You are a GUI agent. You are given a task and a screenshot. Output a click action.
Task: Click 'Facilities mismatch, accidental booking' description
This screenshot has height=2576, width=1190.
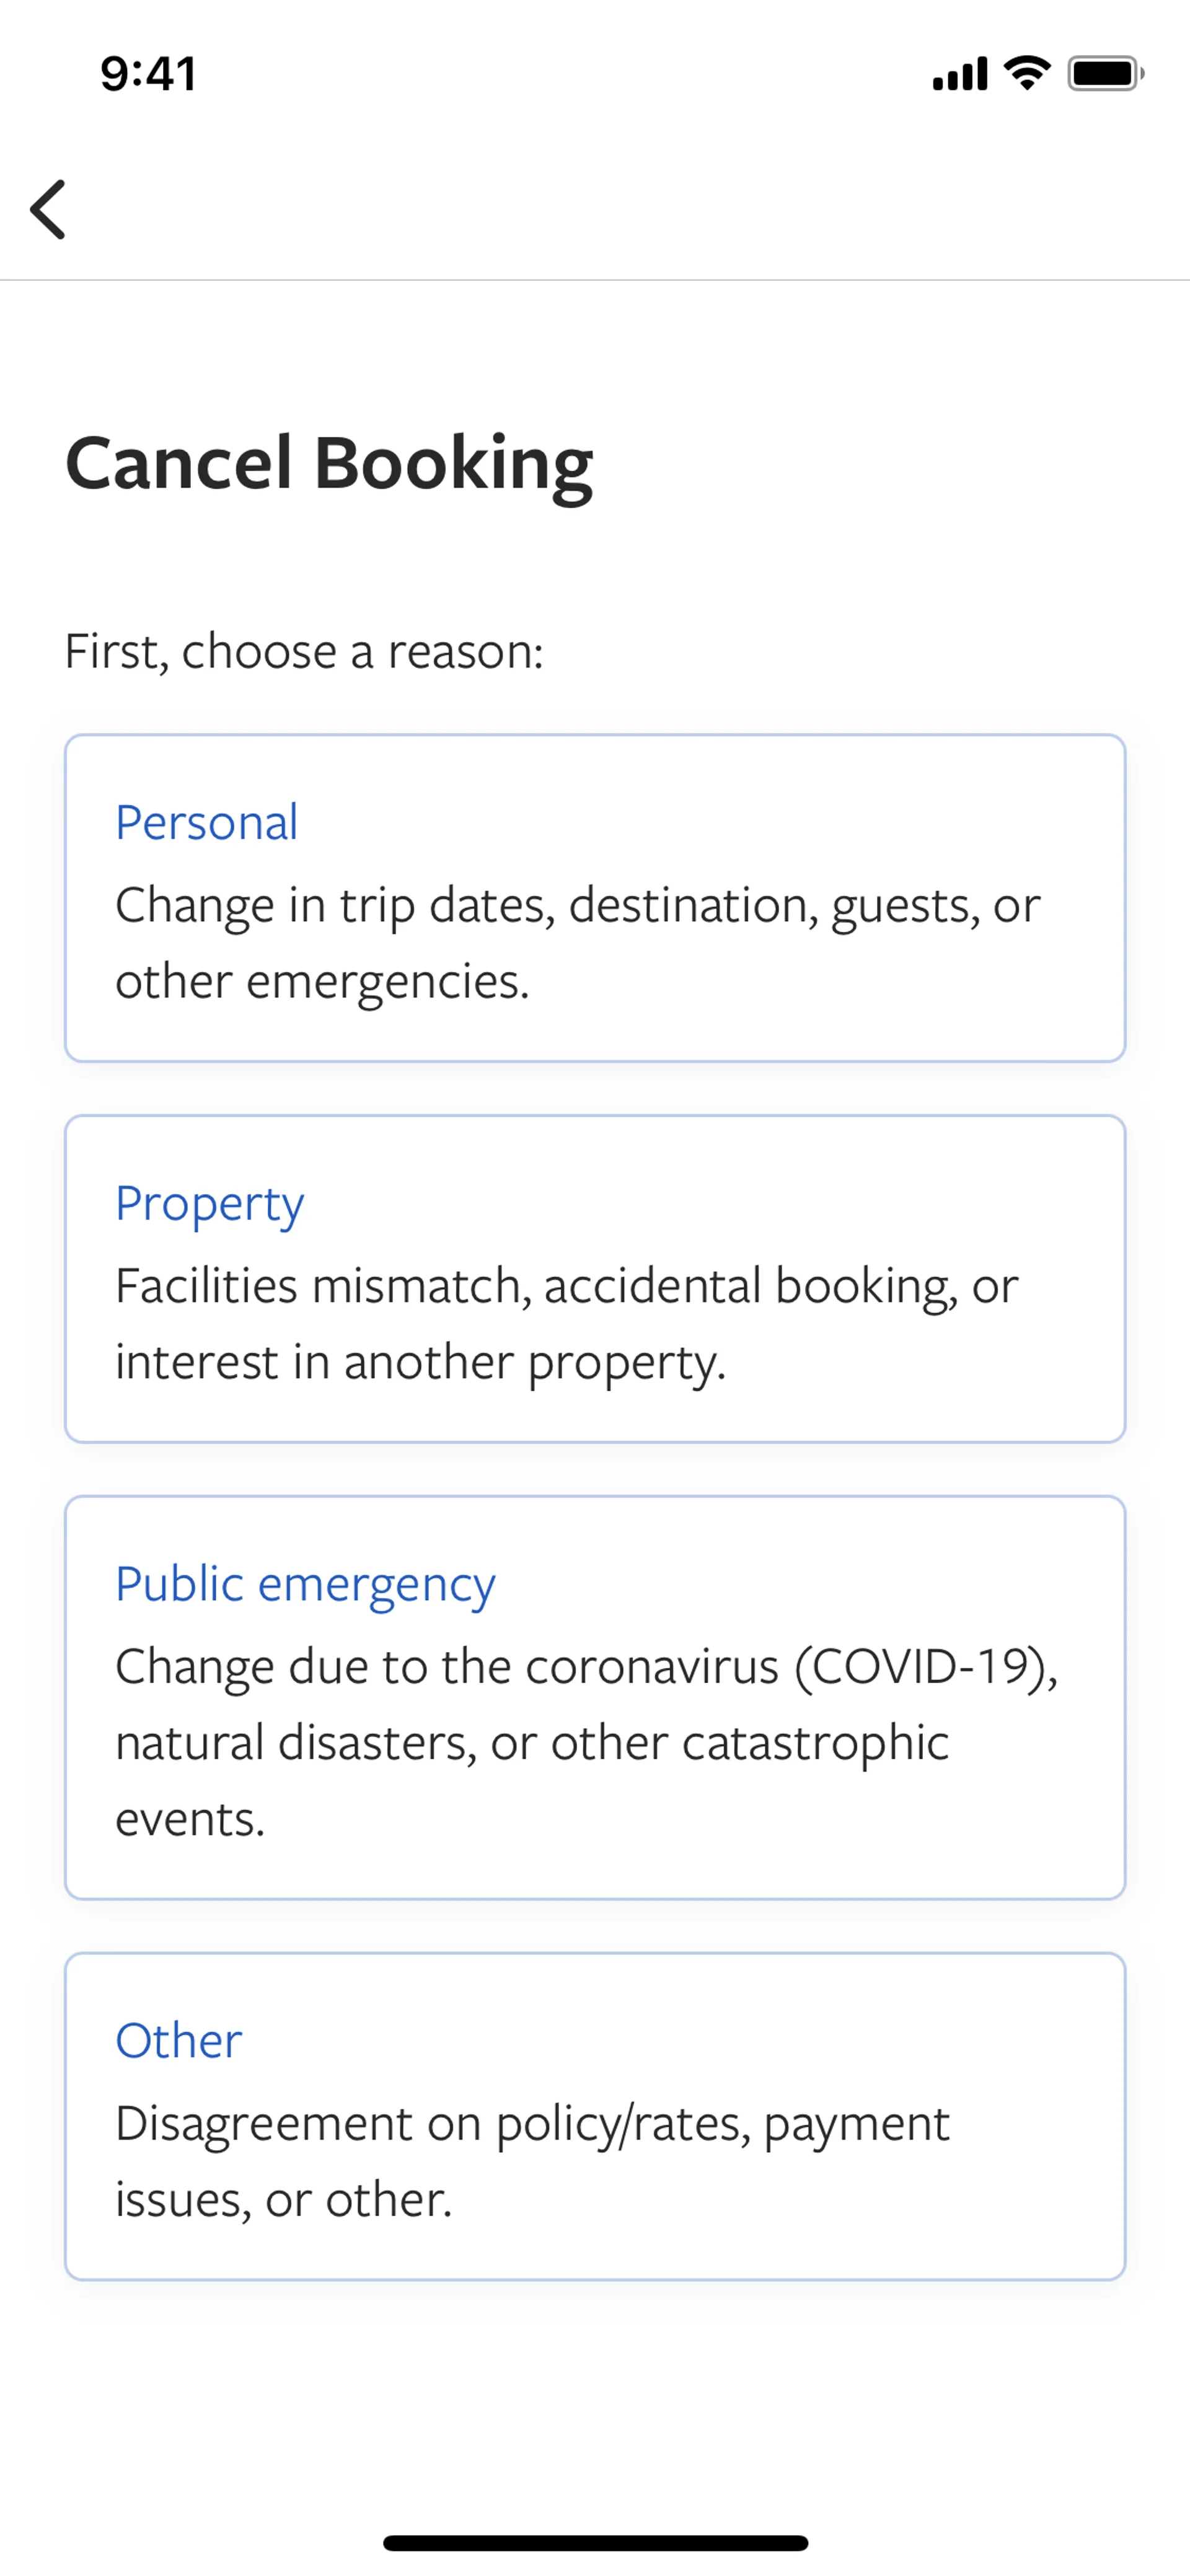566,1286
